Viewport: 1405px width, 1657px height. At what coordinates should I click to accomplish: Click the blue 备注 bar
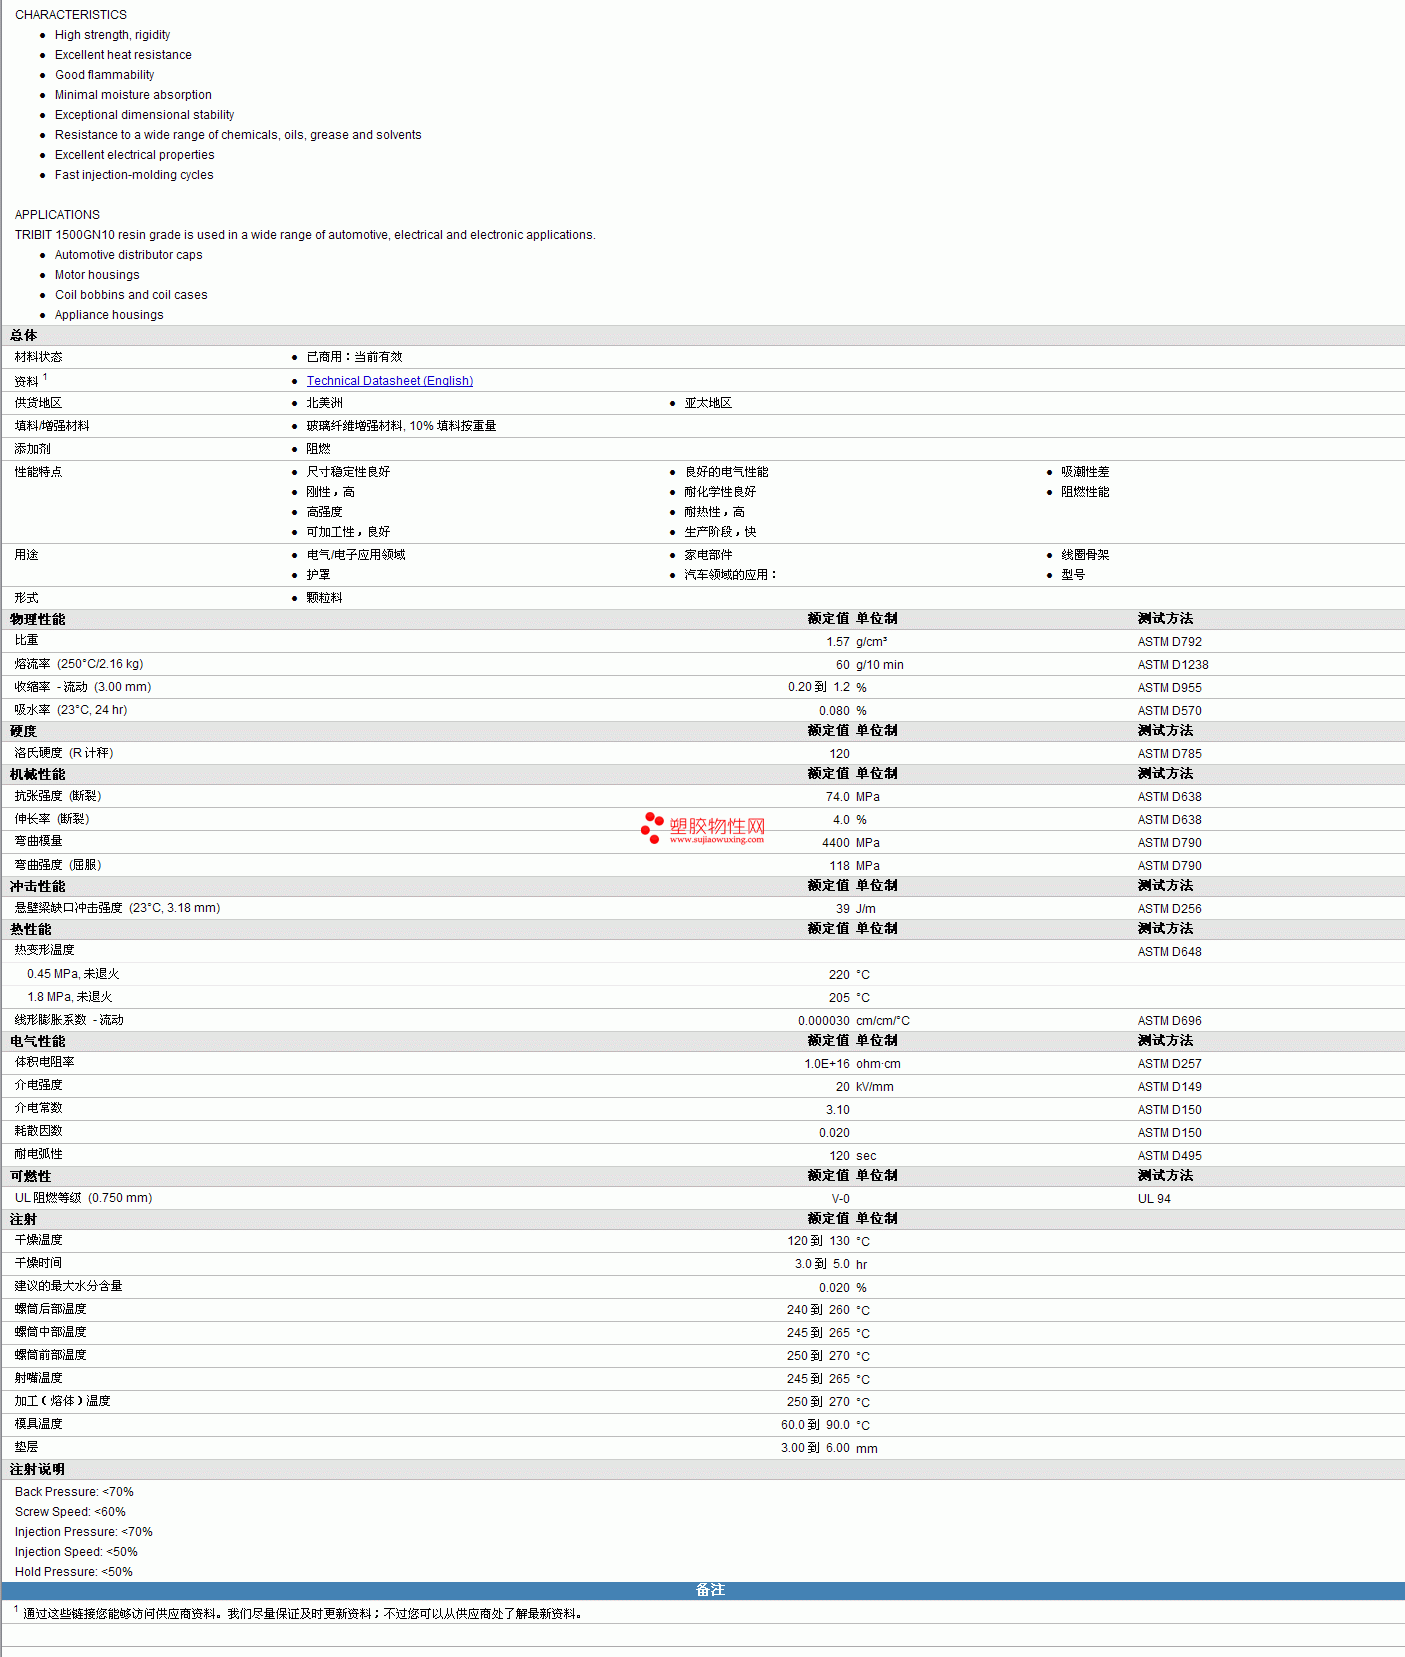(703, 1590)
